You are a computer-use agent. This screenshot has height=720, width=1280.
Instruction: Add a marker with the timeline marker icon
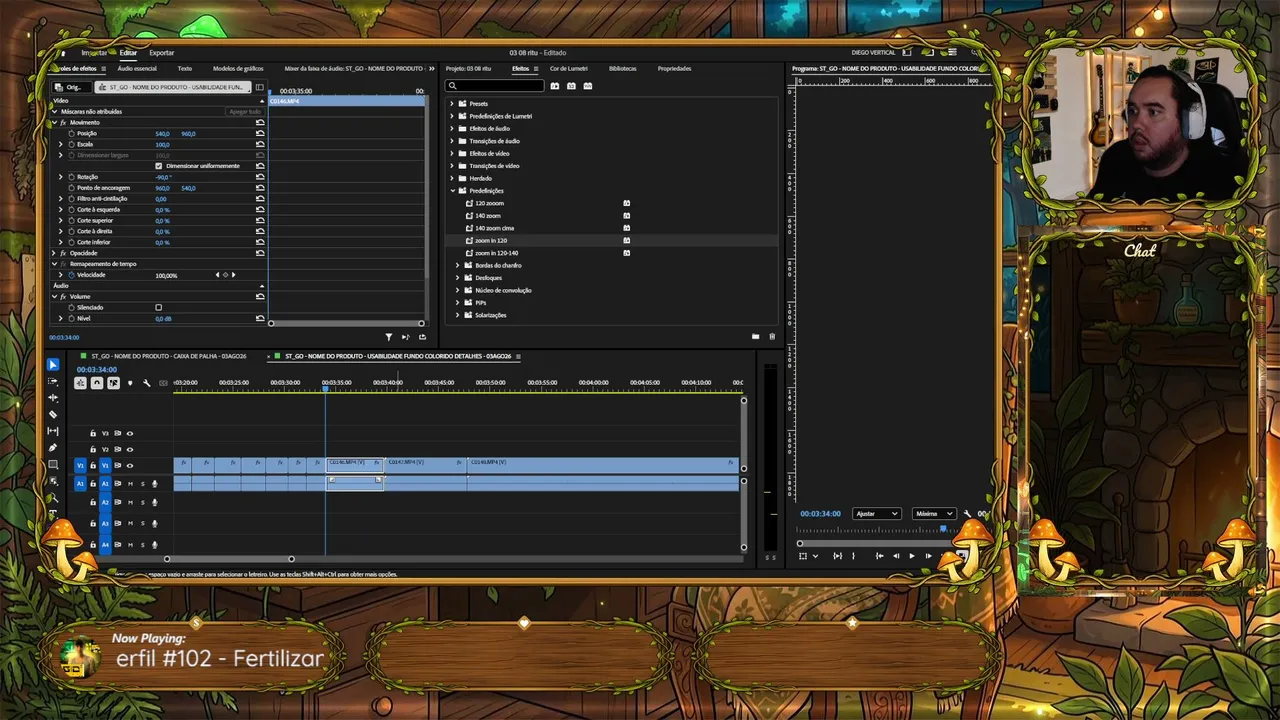(x=130, y=383)
